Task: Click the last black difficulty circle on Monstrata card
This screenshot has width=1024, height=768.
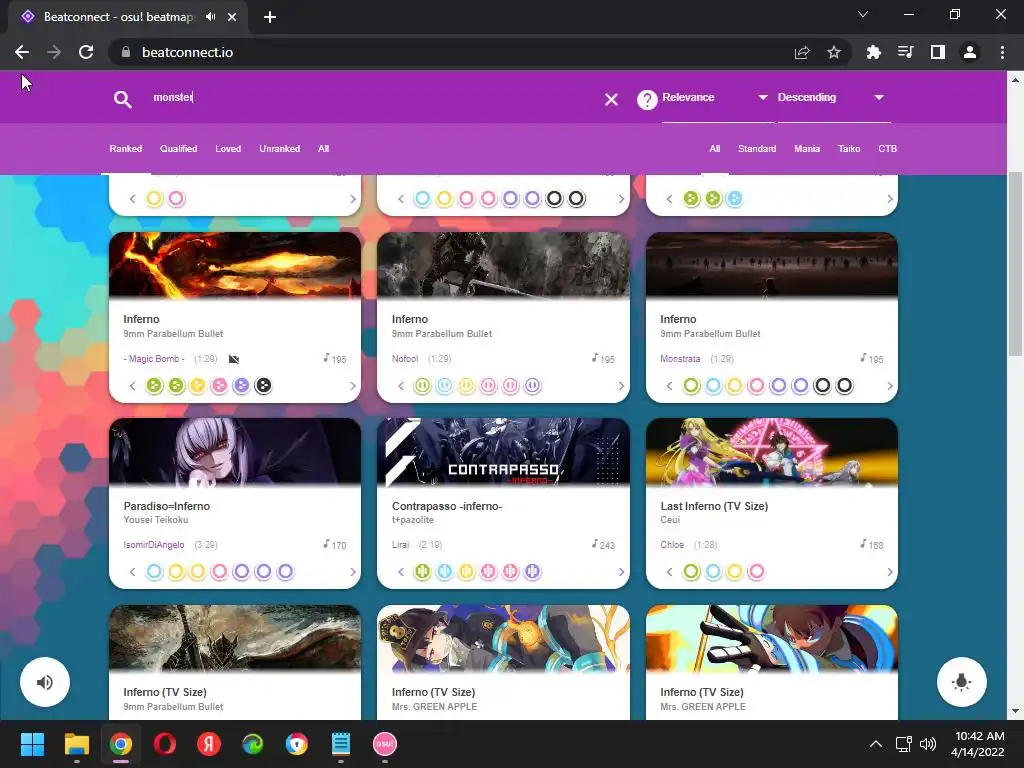Action: pos(844,386)
